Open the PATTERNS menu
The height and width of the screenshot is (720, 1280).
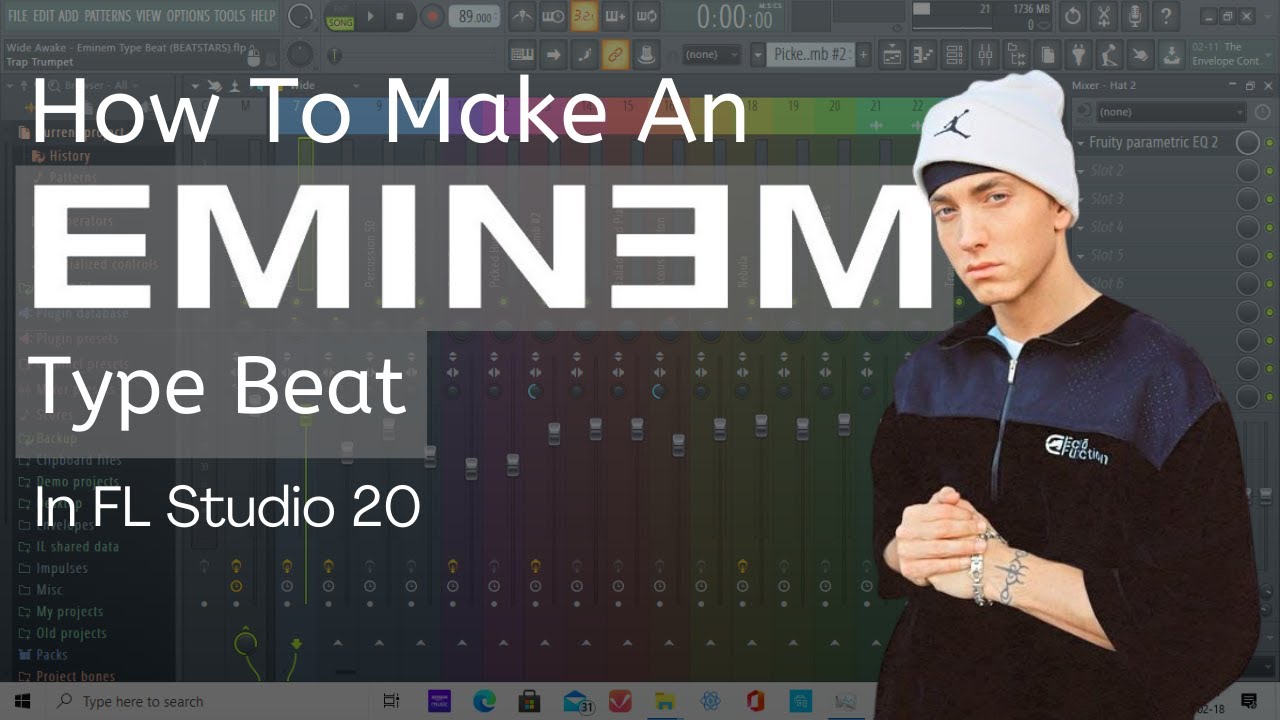click(108, 15)
